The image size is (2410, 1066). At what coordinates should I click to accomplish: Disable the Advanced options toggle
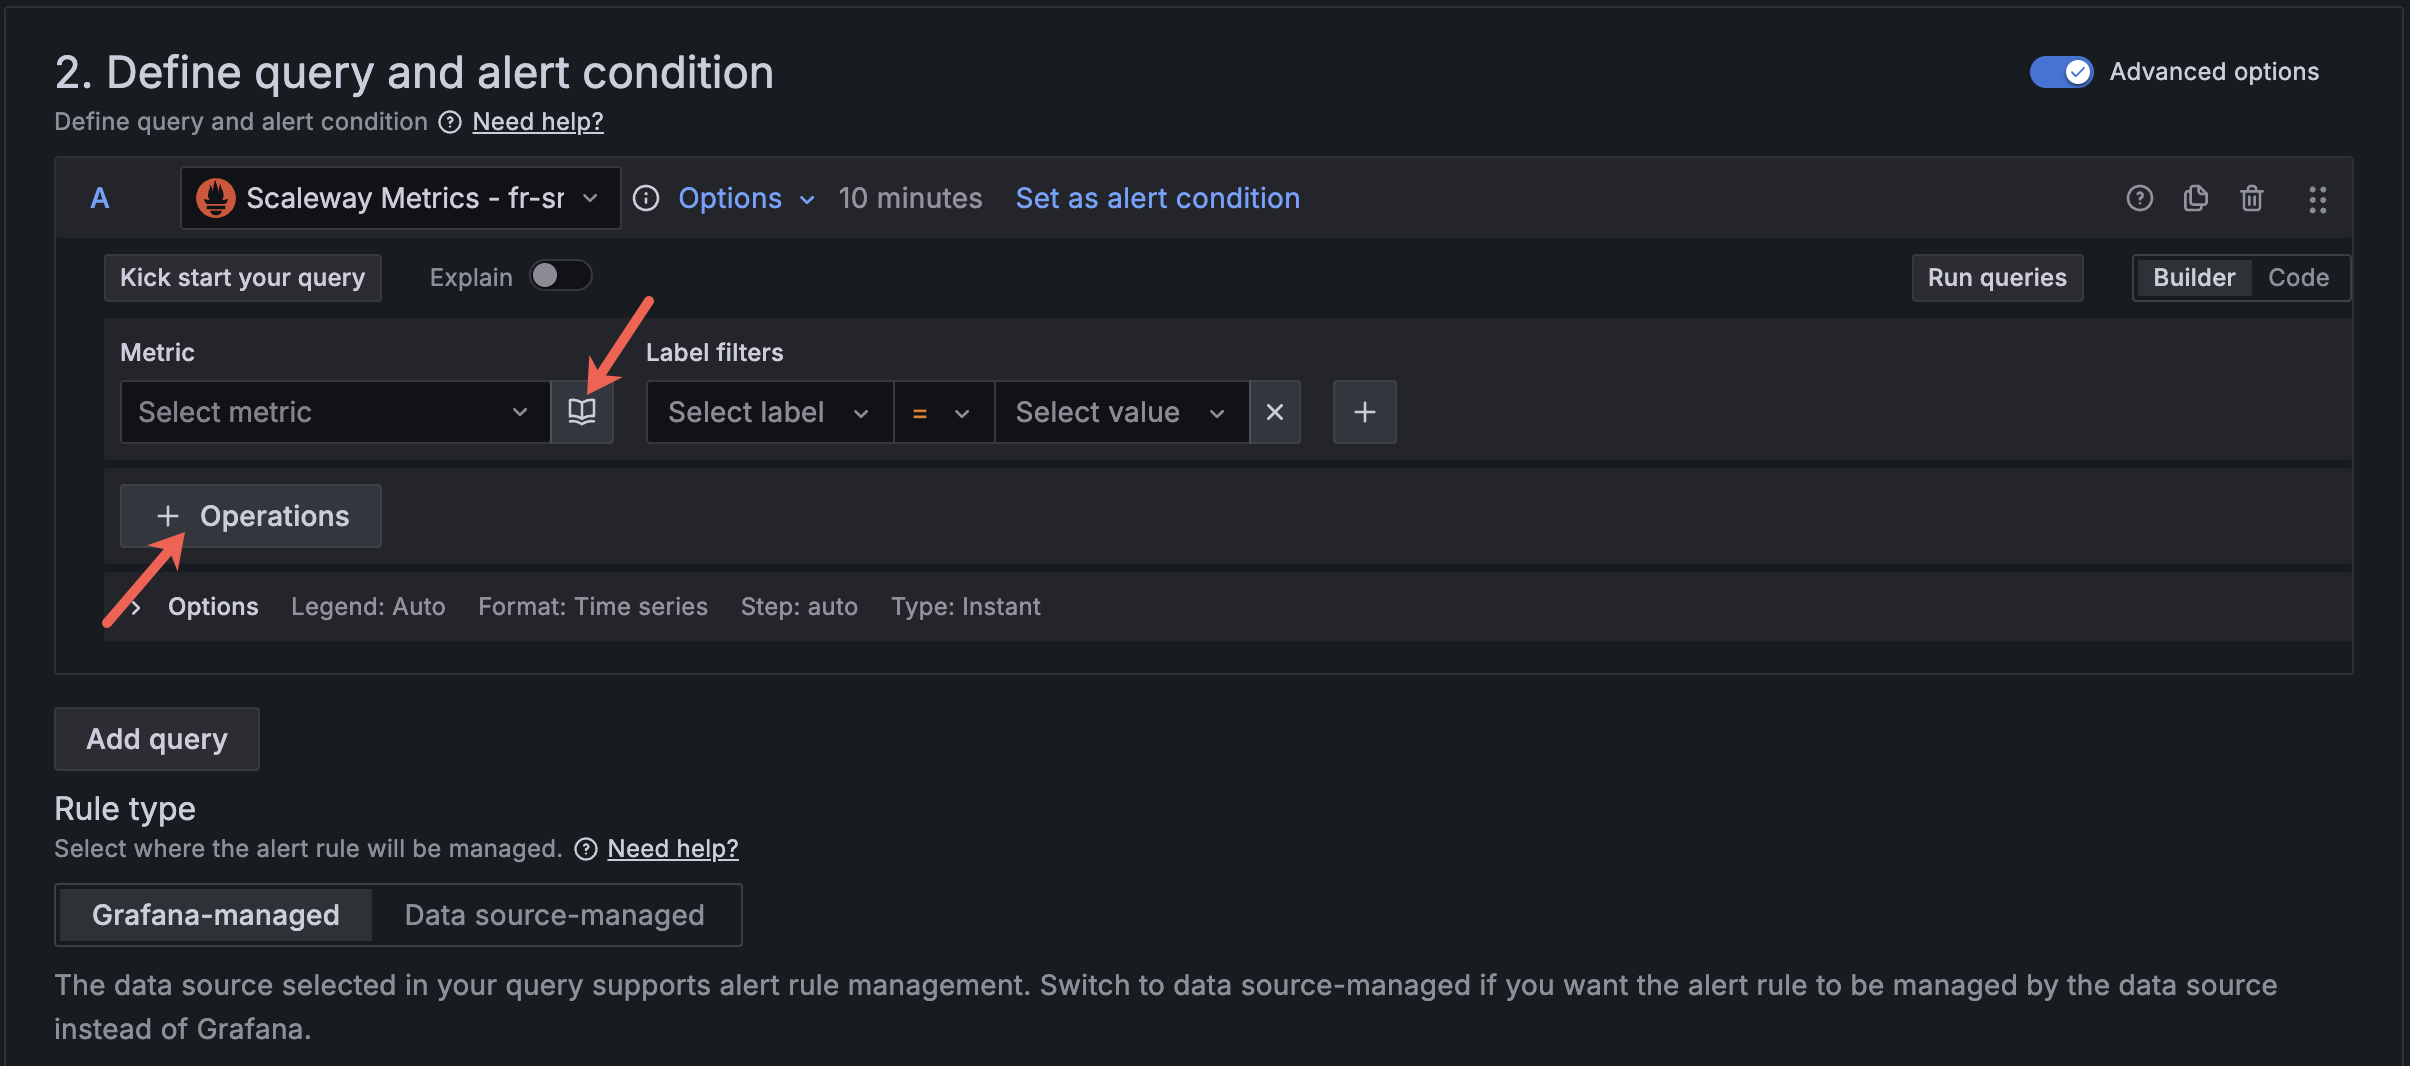(2061, 72)
